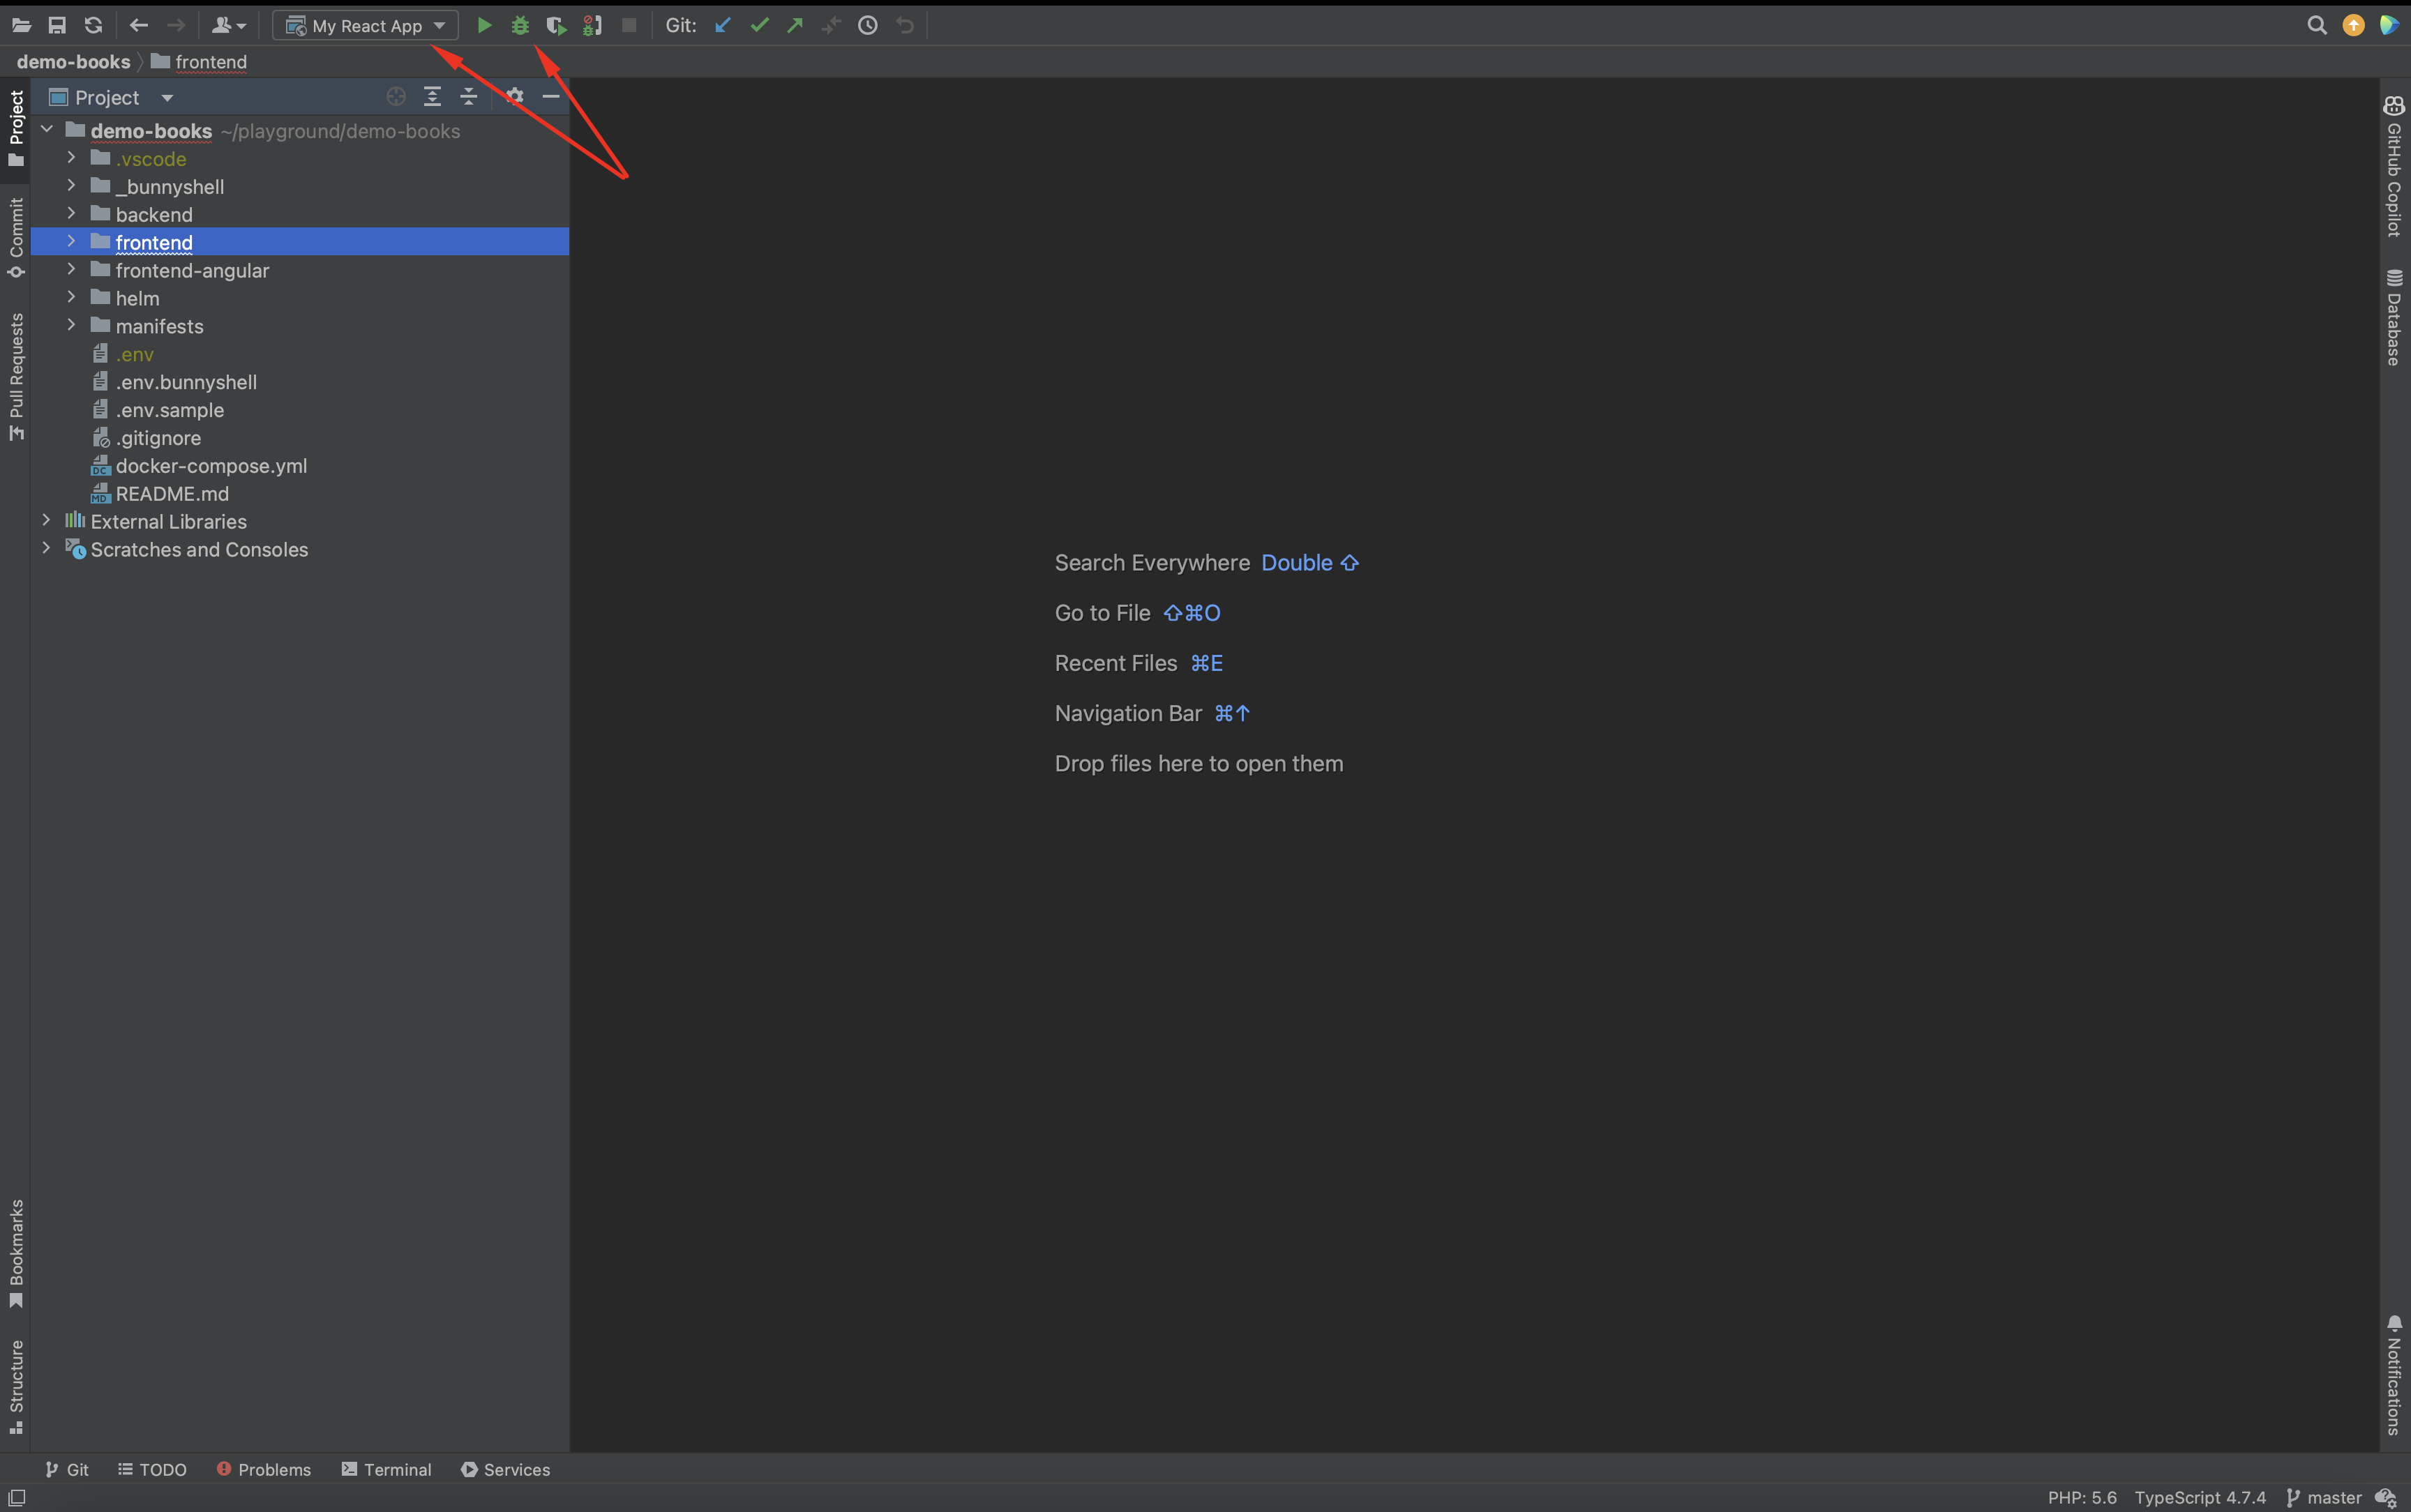
Task: Click Git Commit green checkmark
Action: [x=759, y=25]
